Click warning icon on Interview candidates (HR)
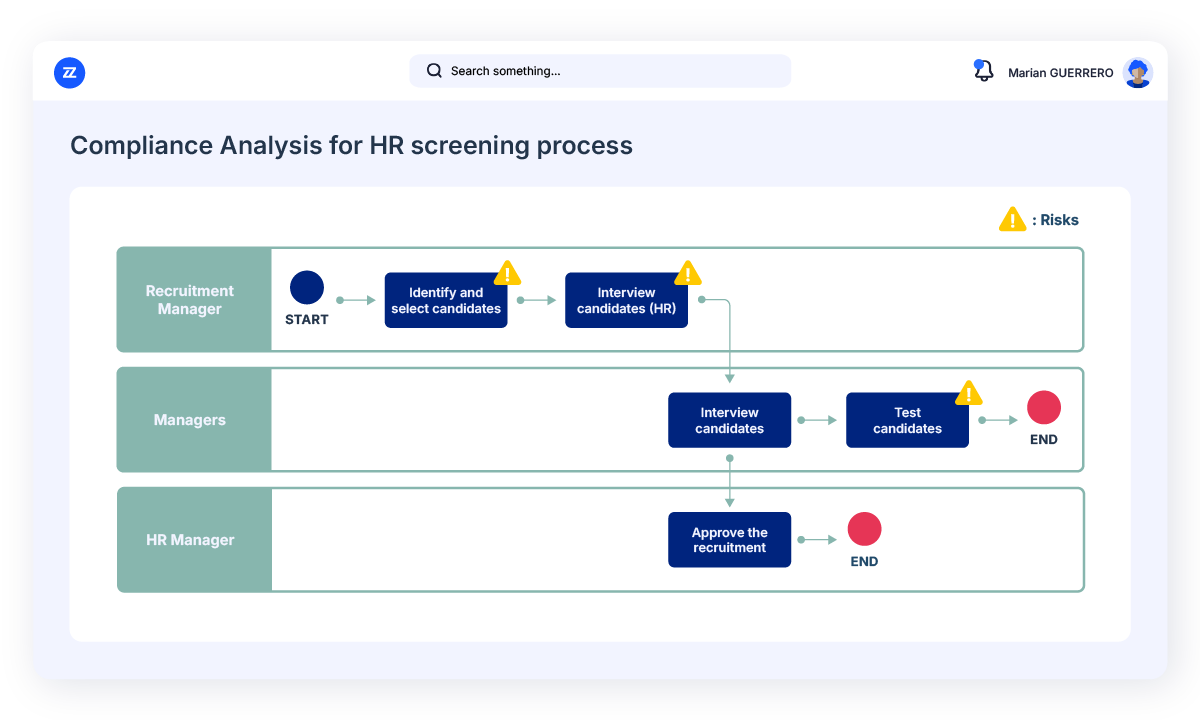The image size is (1200, 720). [x=688, y=273]
